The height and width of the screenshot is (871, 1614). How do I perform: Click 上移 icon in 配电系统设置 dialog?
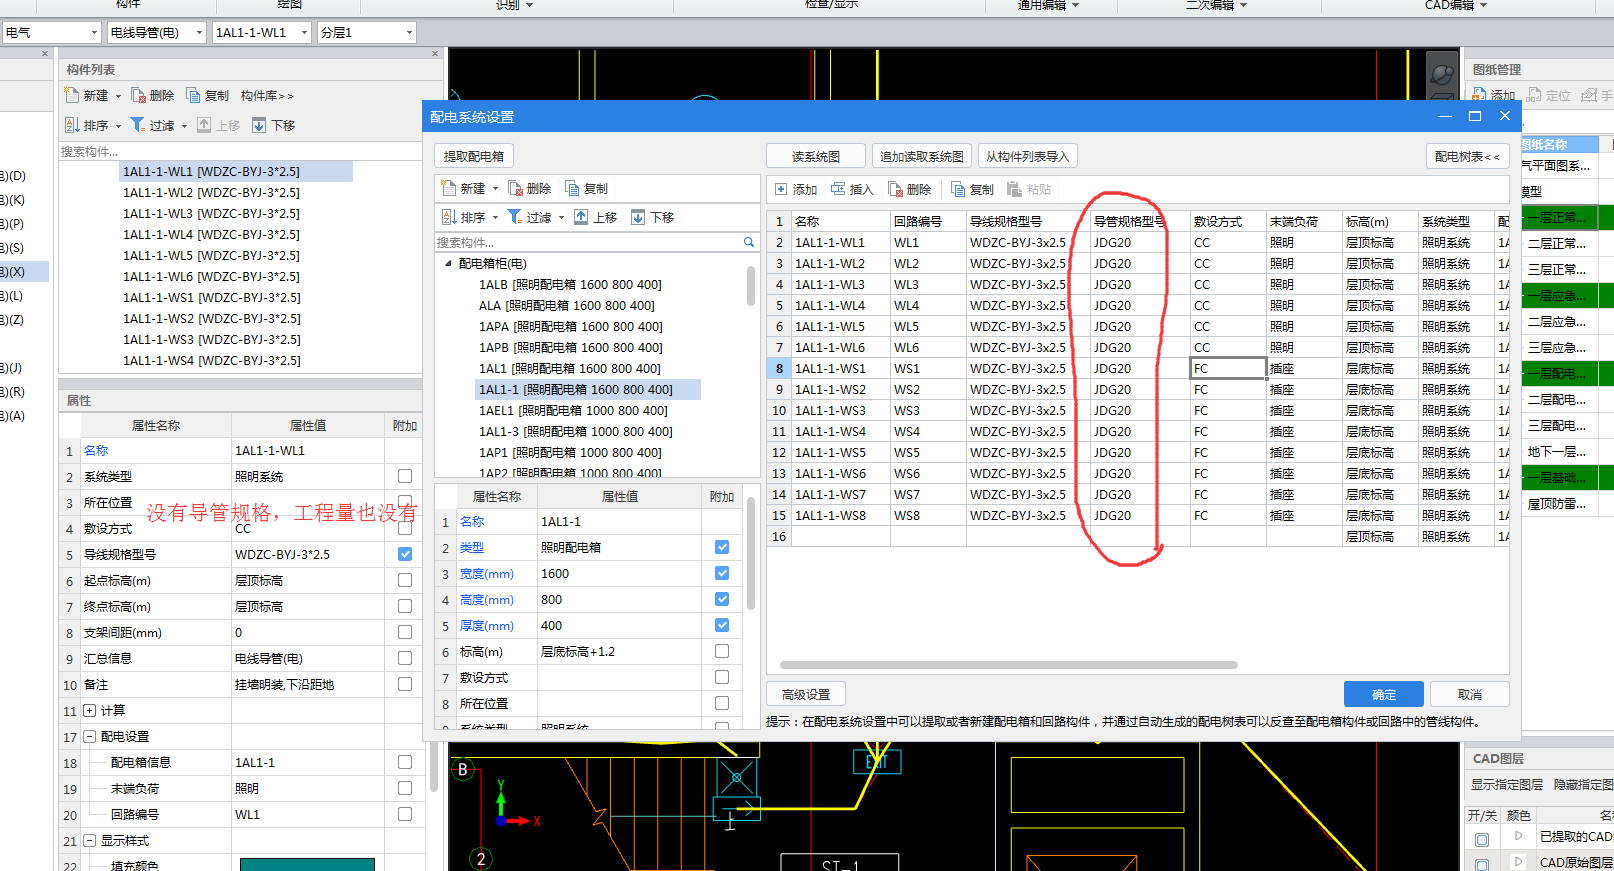coord(581,217)
